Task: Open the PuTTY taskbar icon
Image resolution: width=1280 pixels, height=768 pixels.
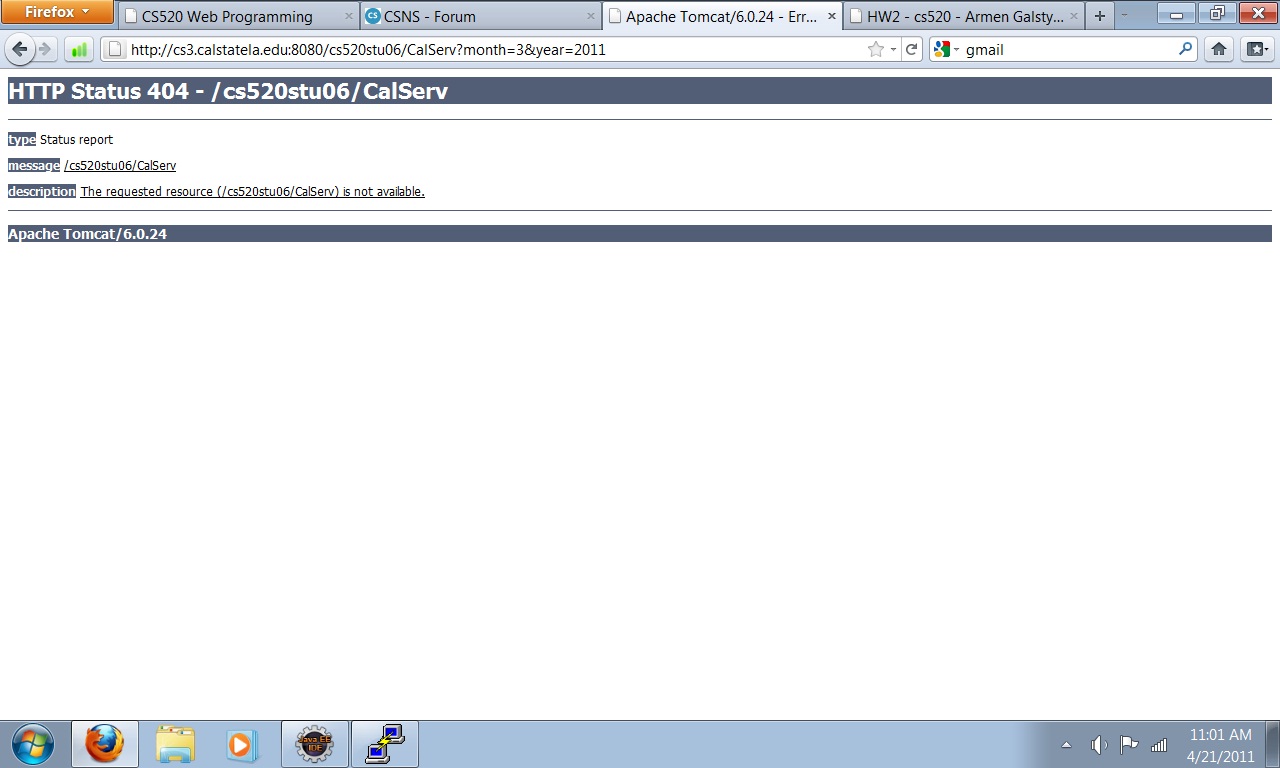Action: pos(385,744)
